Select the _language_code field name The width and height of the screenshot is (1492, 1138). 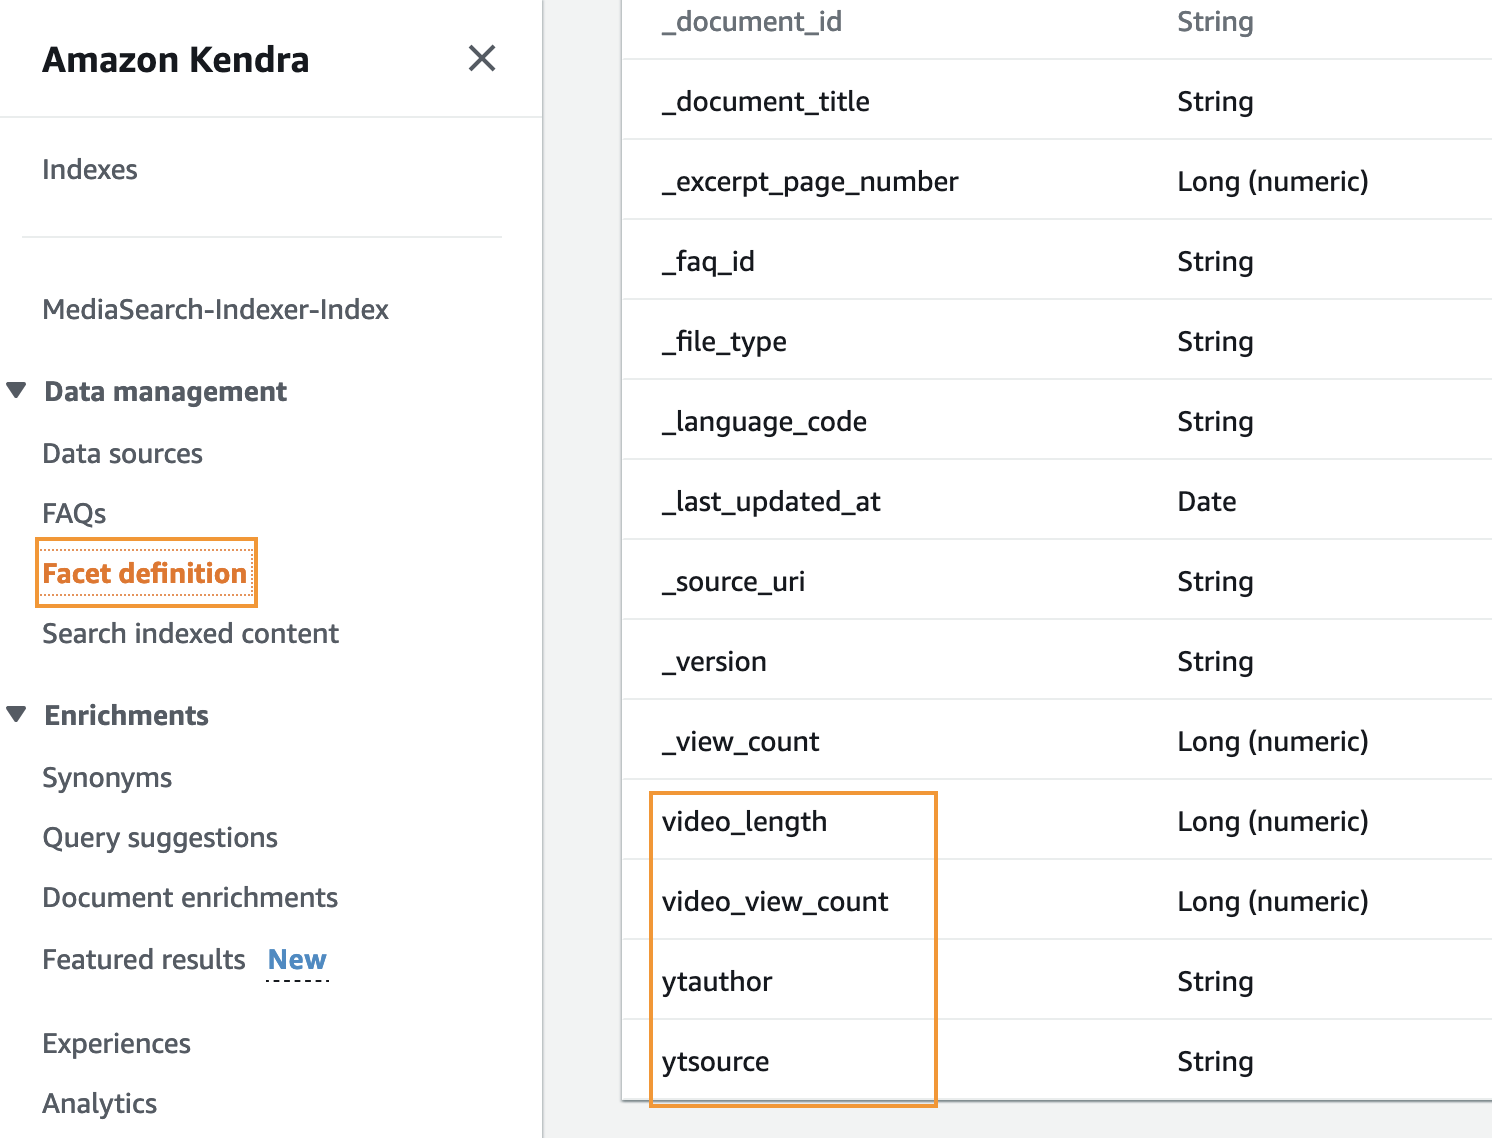click(x=764, y=422)
